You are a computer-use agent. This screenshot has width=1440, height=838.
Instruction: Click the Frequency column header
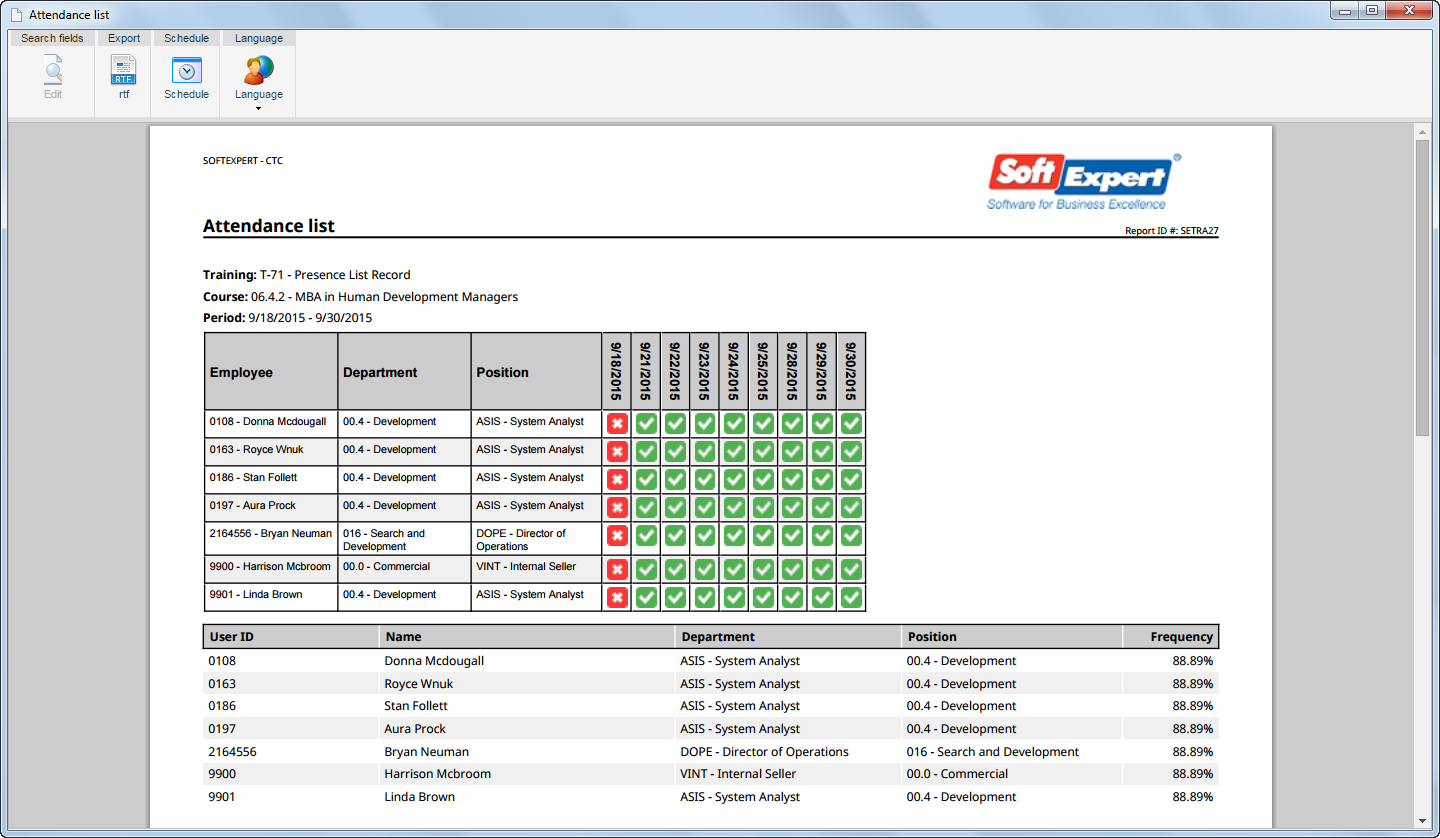(x=1181, y=636)
